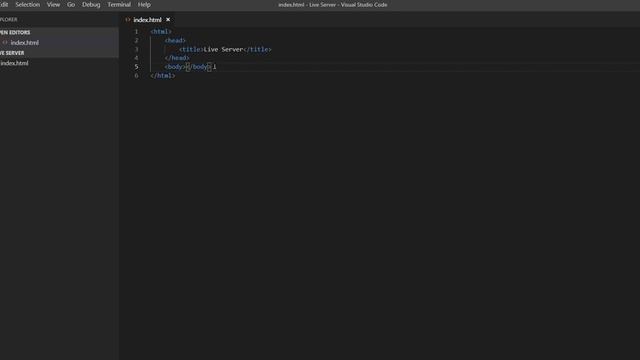Click line number 3 in the gutter
This screenshot has height=360, width=640.
(136, 49)
